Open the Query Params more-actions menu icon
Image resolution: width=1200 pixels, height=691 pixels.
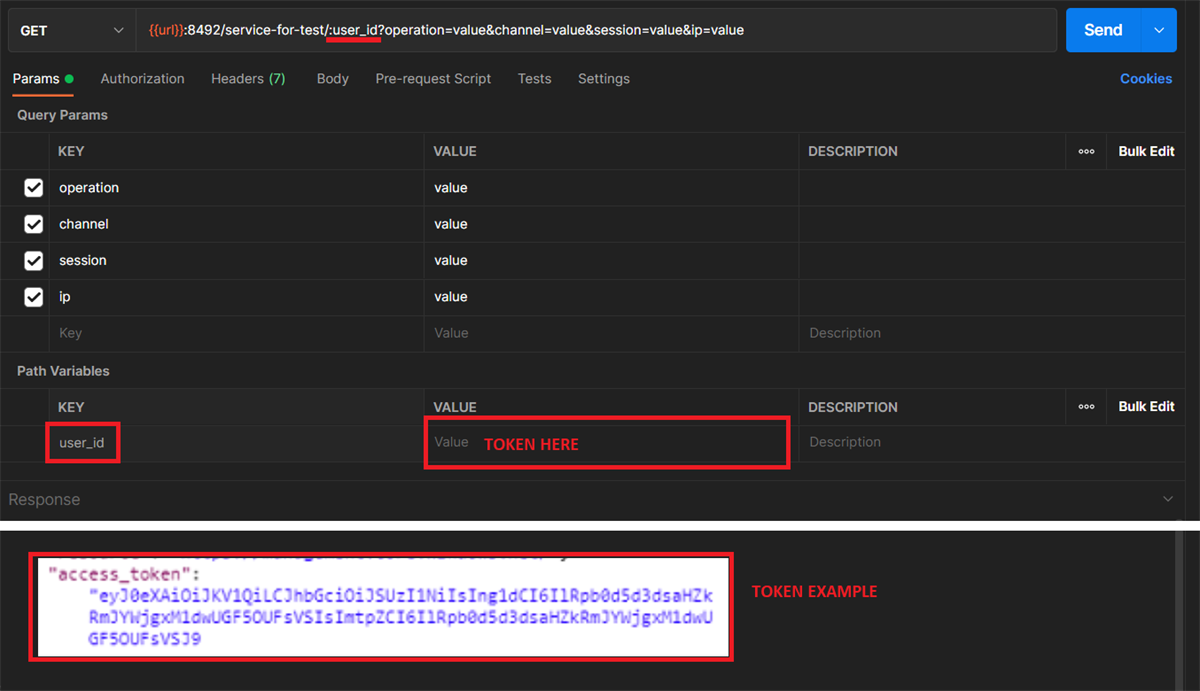tap(1086, 151)
